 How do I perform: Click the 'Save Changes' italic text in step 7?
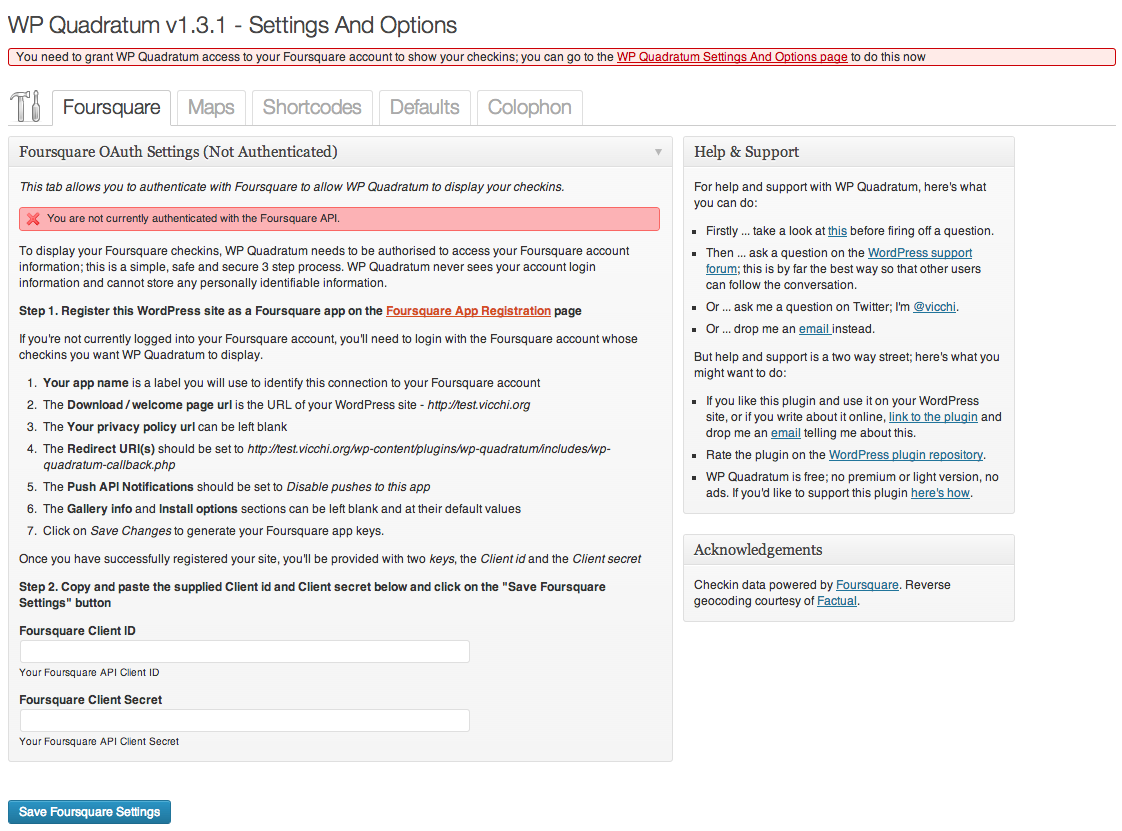131,530
